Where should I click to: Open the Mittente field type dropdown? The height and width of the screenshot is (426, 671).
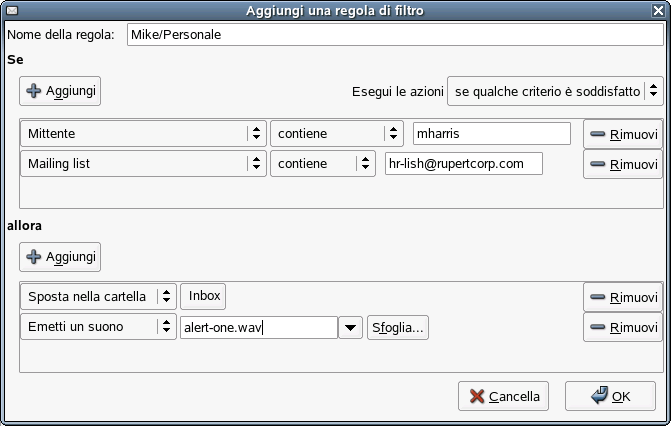(142, 134)
